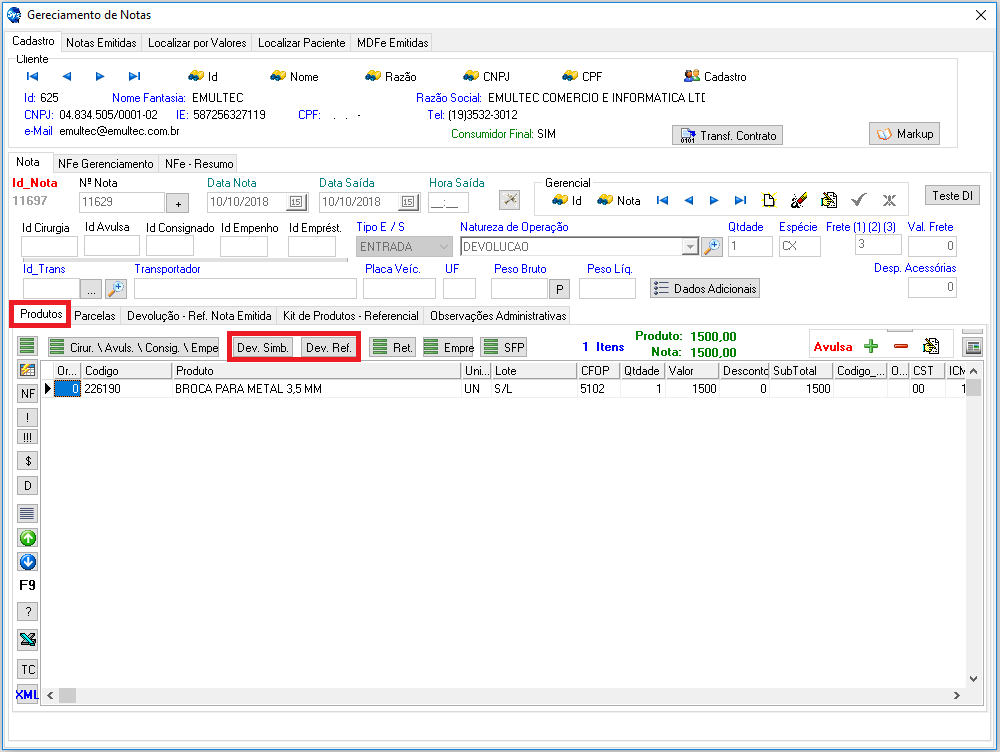Click the Dados Adicionais button
Screen dimensions: 1000x752
(x=705, y=288)
